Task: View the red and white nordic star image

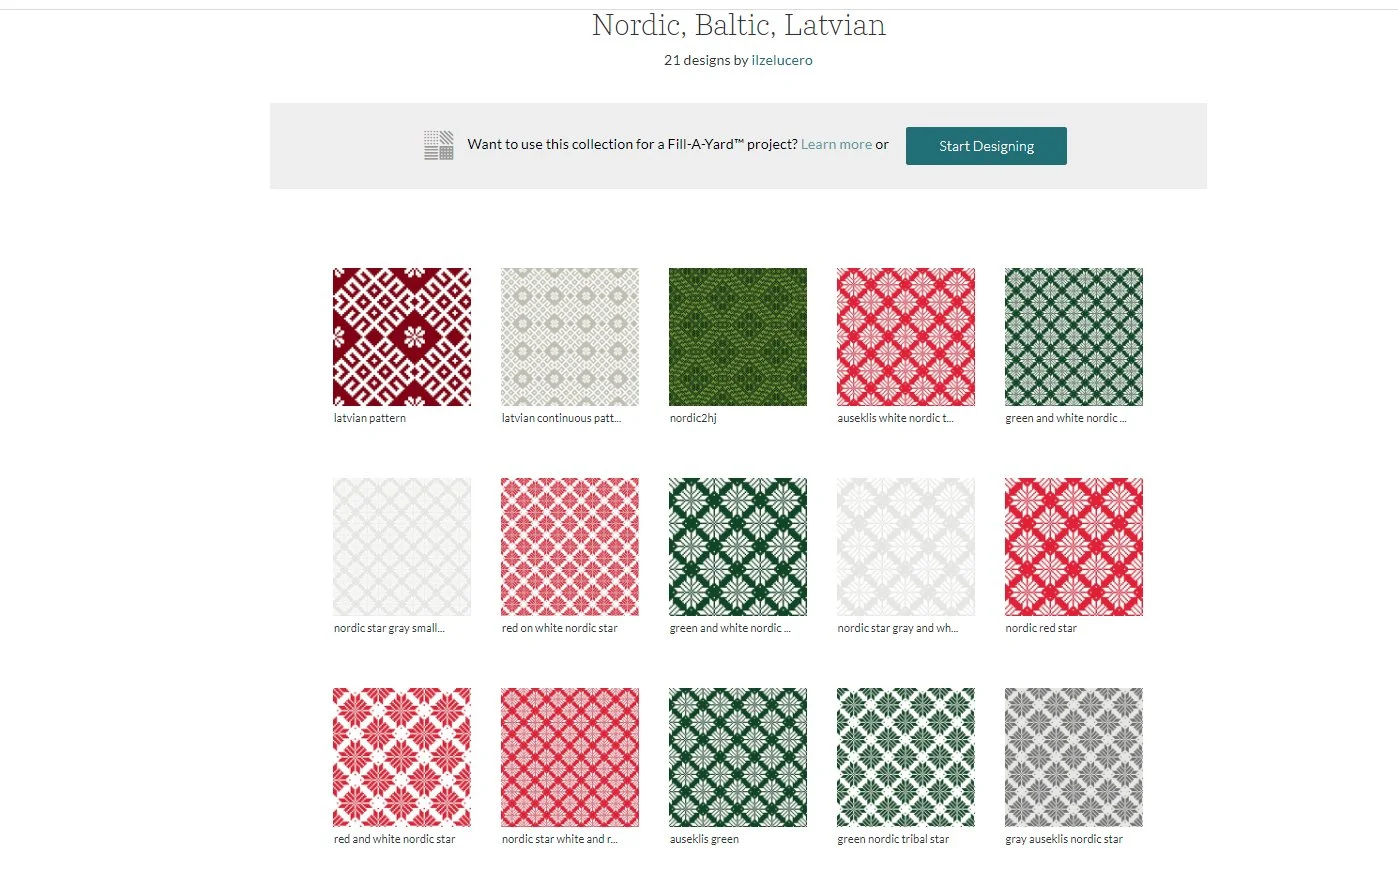Action: tap(402, 757)
